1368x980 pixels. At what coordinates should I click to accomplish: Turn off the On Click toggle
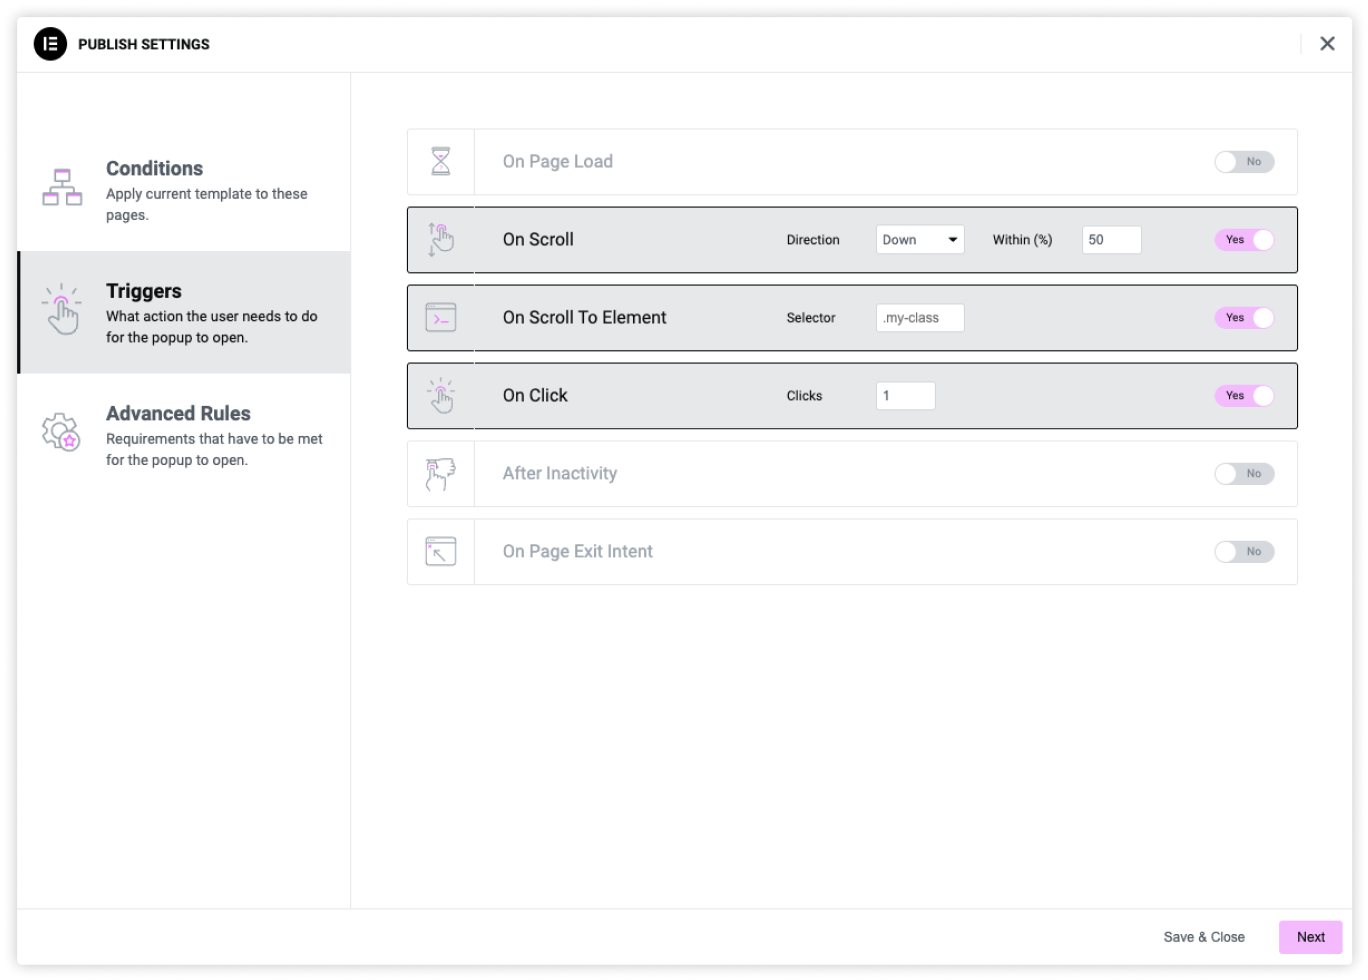pyautogui.click(x=1244, y=396)
